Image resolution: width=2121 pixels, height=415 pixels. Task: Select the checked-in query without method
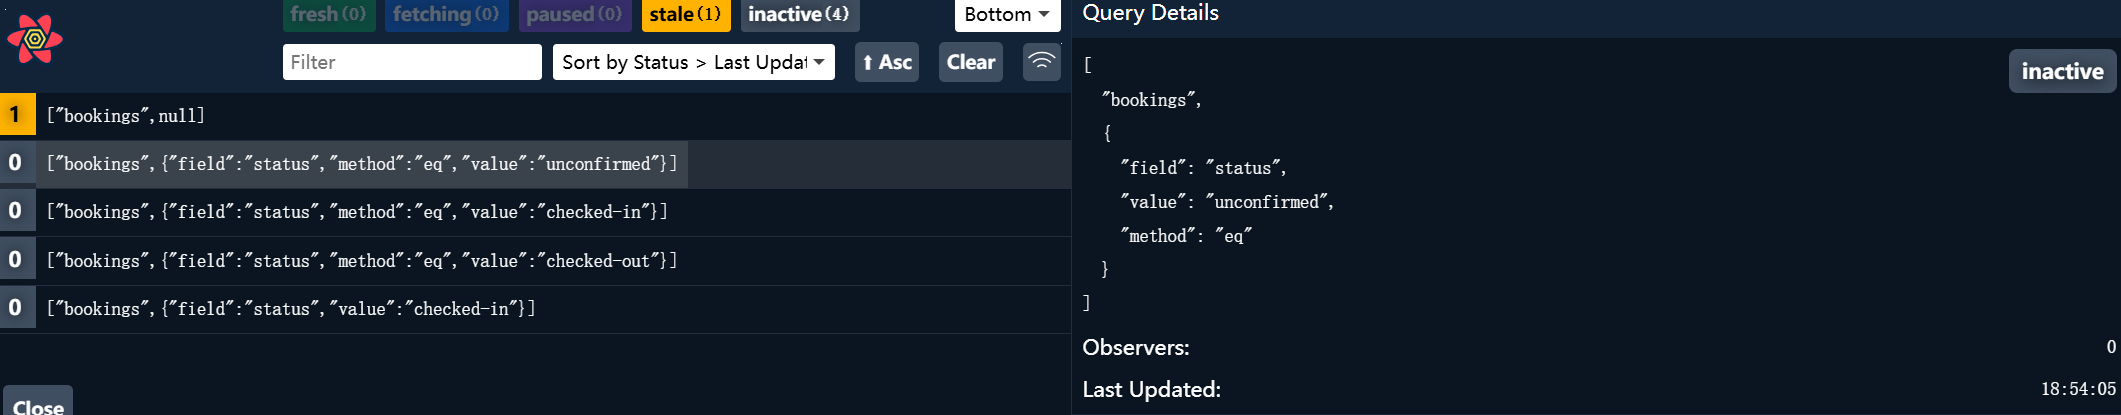click(291, 309)
